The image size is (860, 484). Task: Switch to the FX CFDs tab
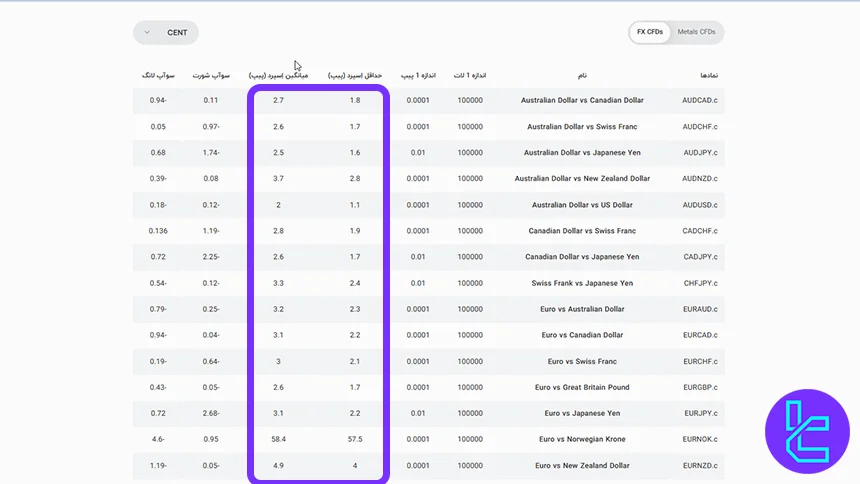649,32
